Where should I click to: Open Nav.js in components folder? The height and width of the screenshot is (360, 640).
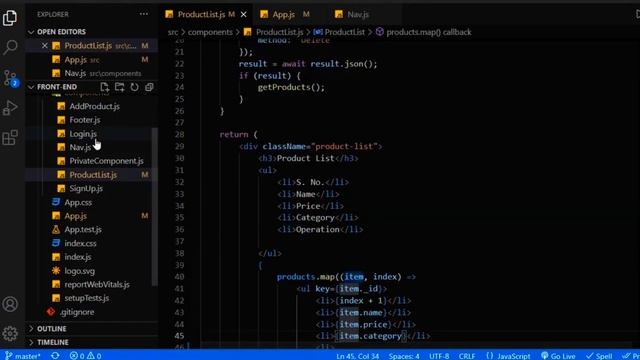point(80,147)
